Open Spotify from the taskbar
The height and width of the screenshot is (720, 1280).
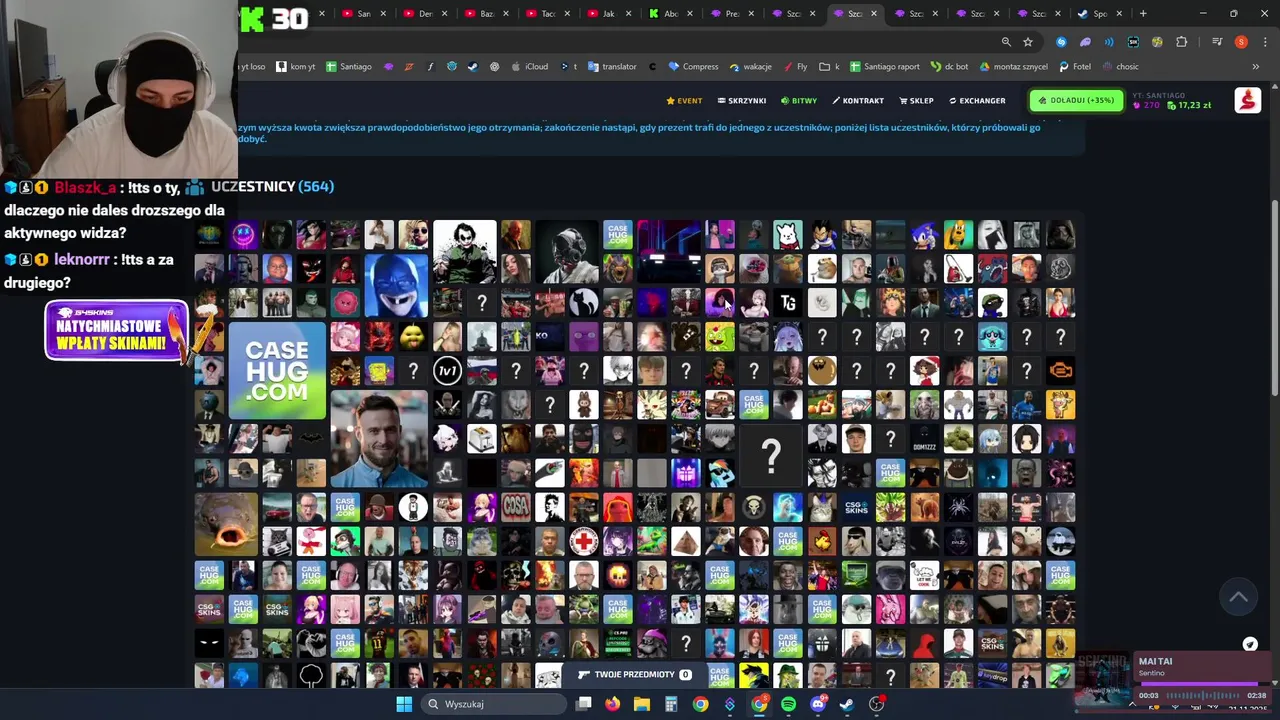pyautogui.click(x=788, y=704)
